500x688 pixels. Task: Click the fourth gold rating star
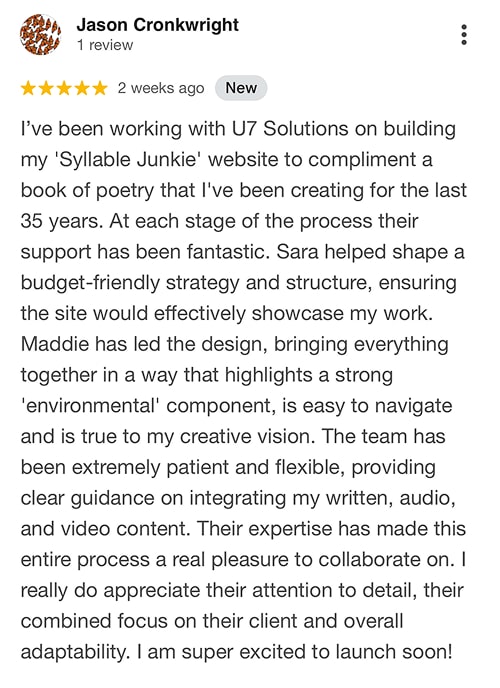pyautogui.click(x=82, y=88)
